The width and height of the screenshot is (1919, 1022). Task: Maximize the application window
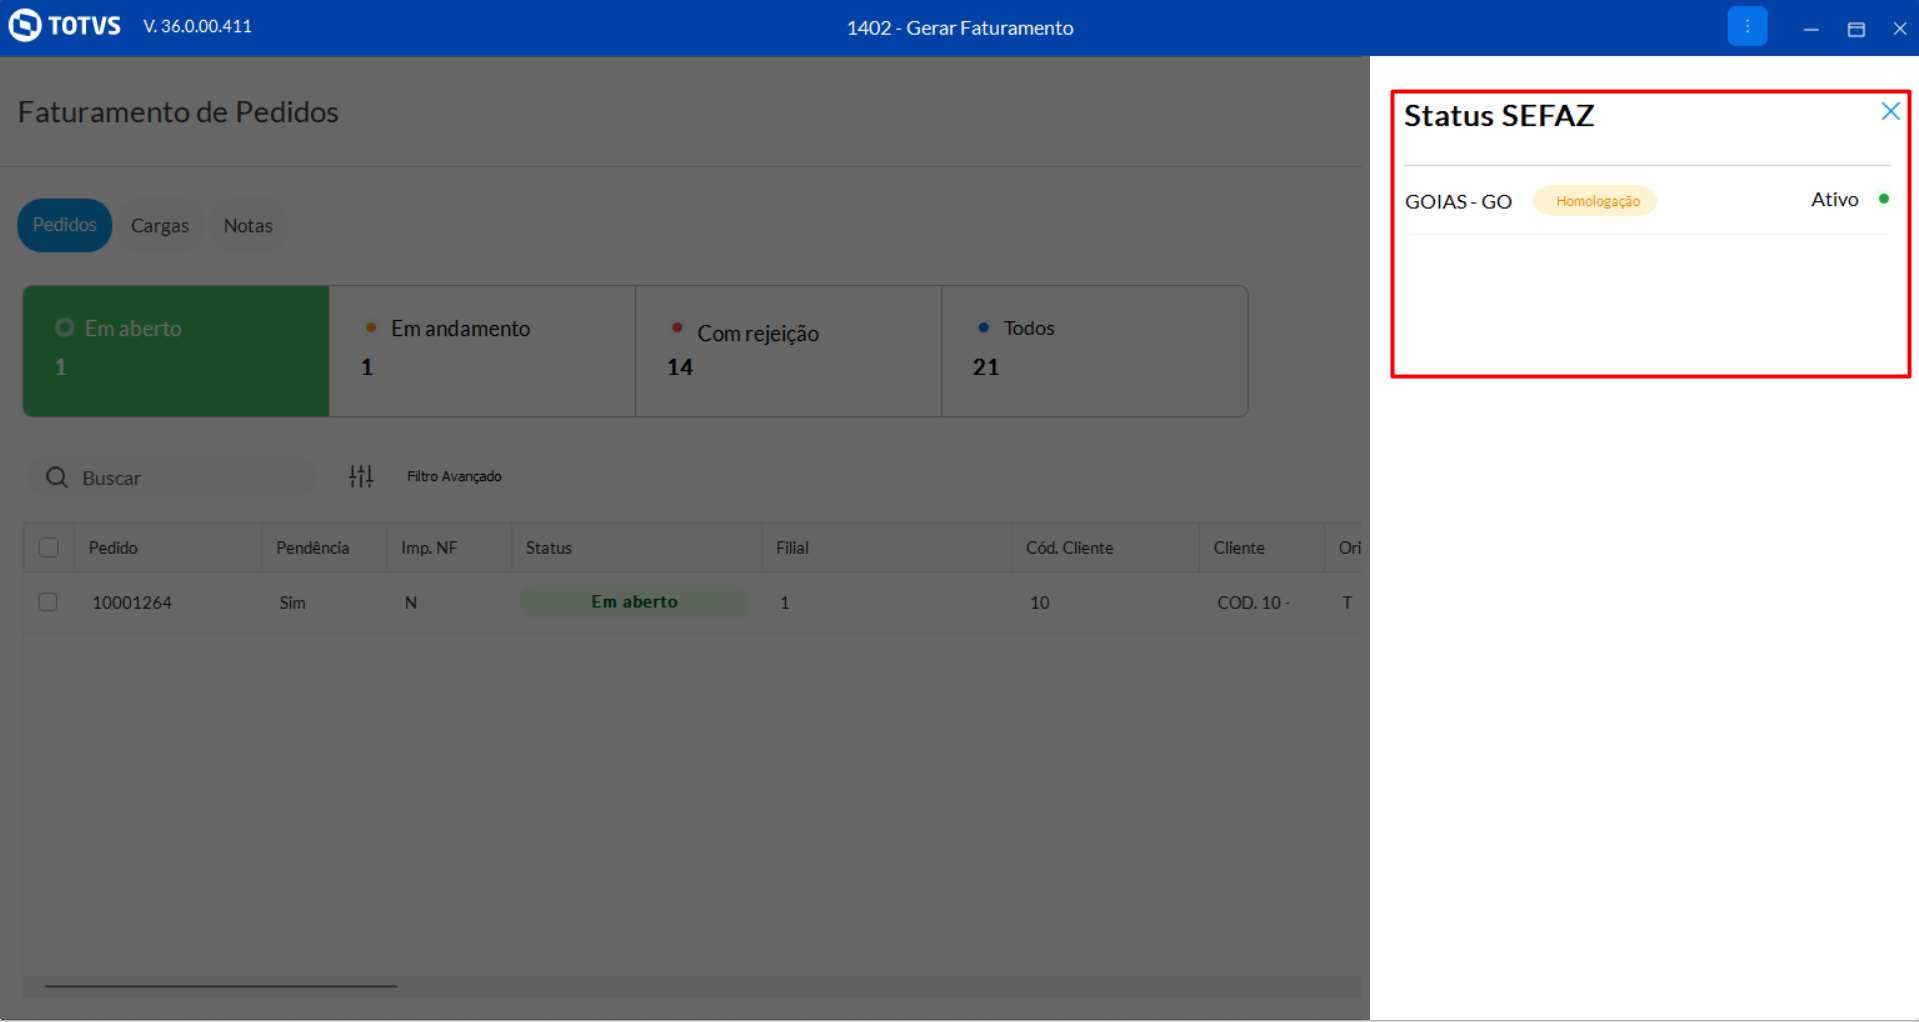pyautogui.click(x=1855, y=29)
